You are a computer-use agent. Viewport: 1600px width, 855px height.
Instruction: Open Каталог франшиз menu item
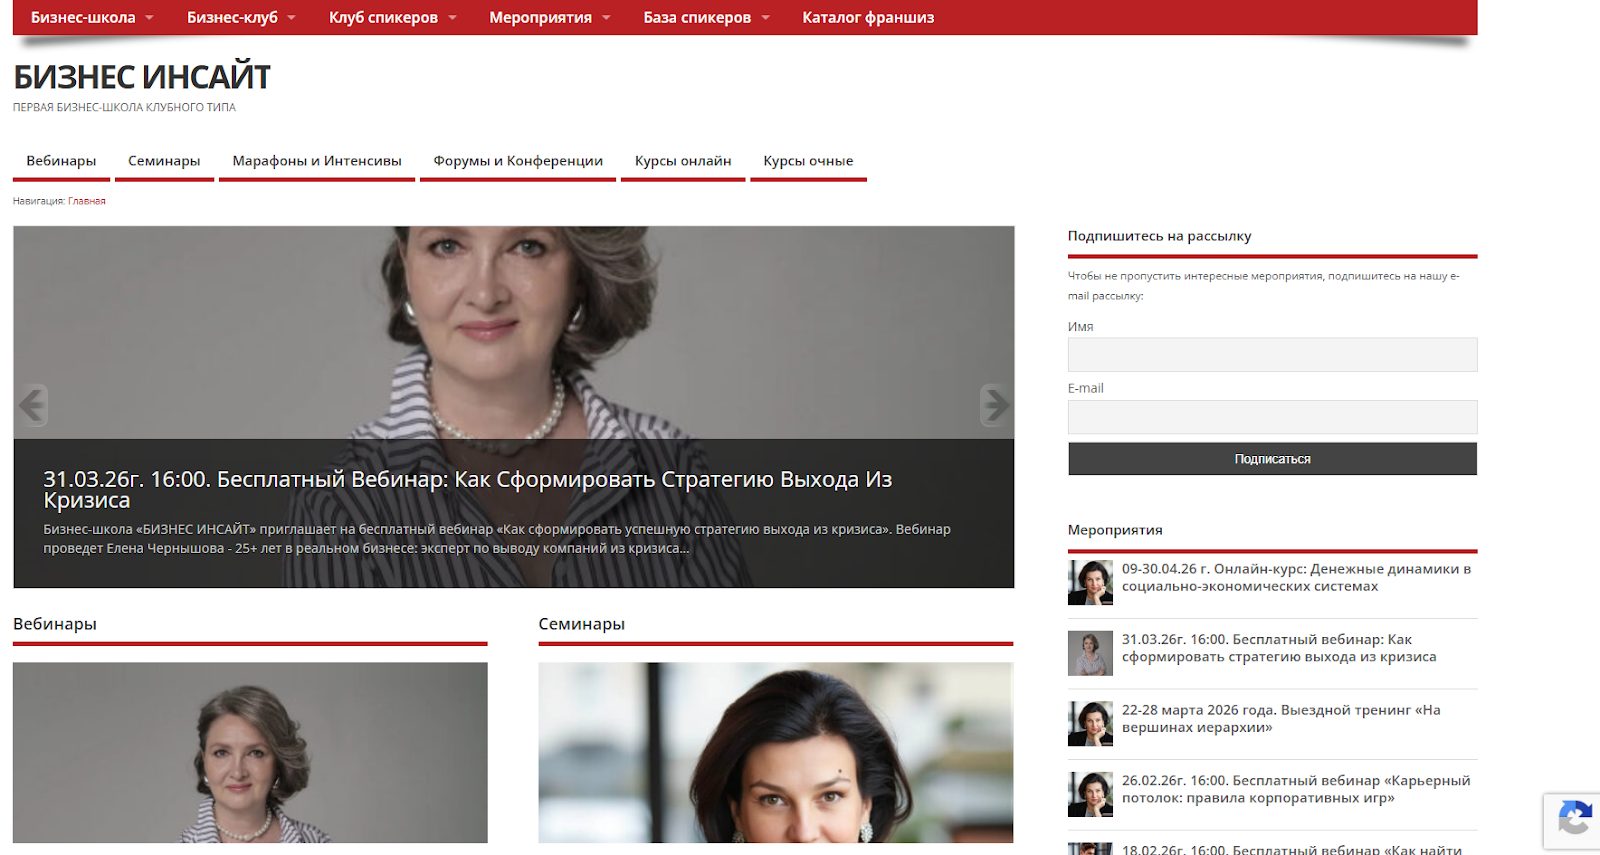click(868, 17)
